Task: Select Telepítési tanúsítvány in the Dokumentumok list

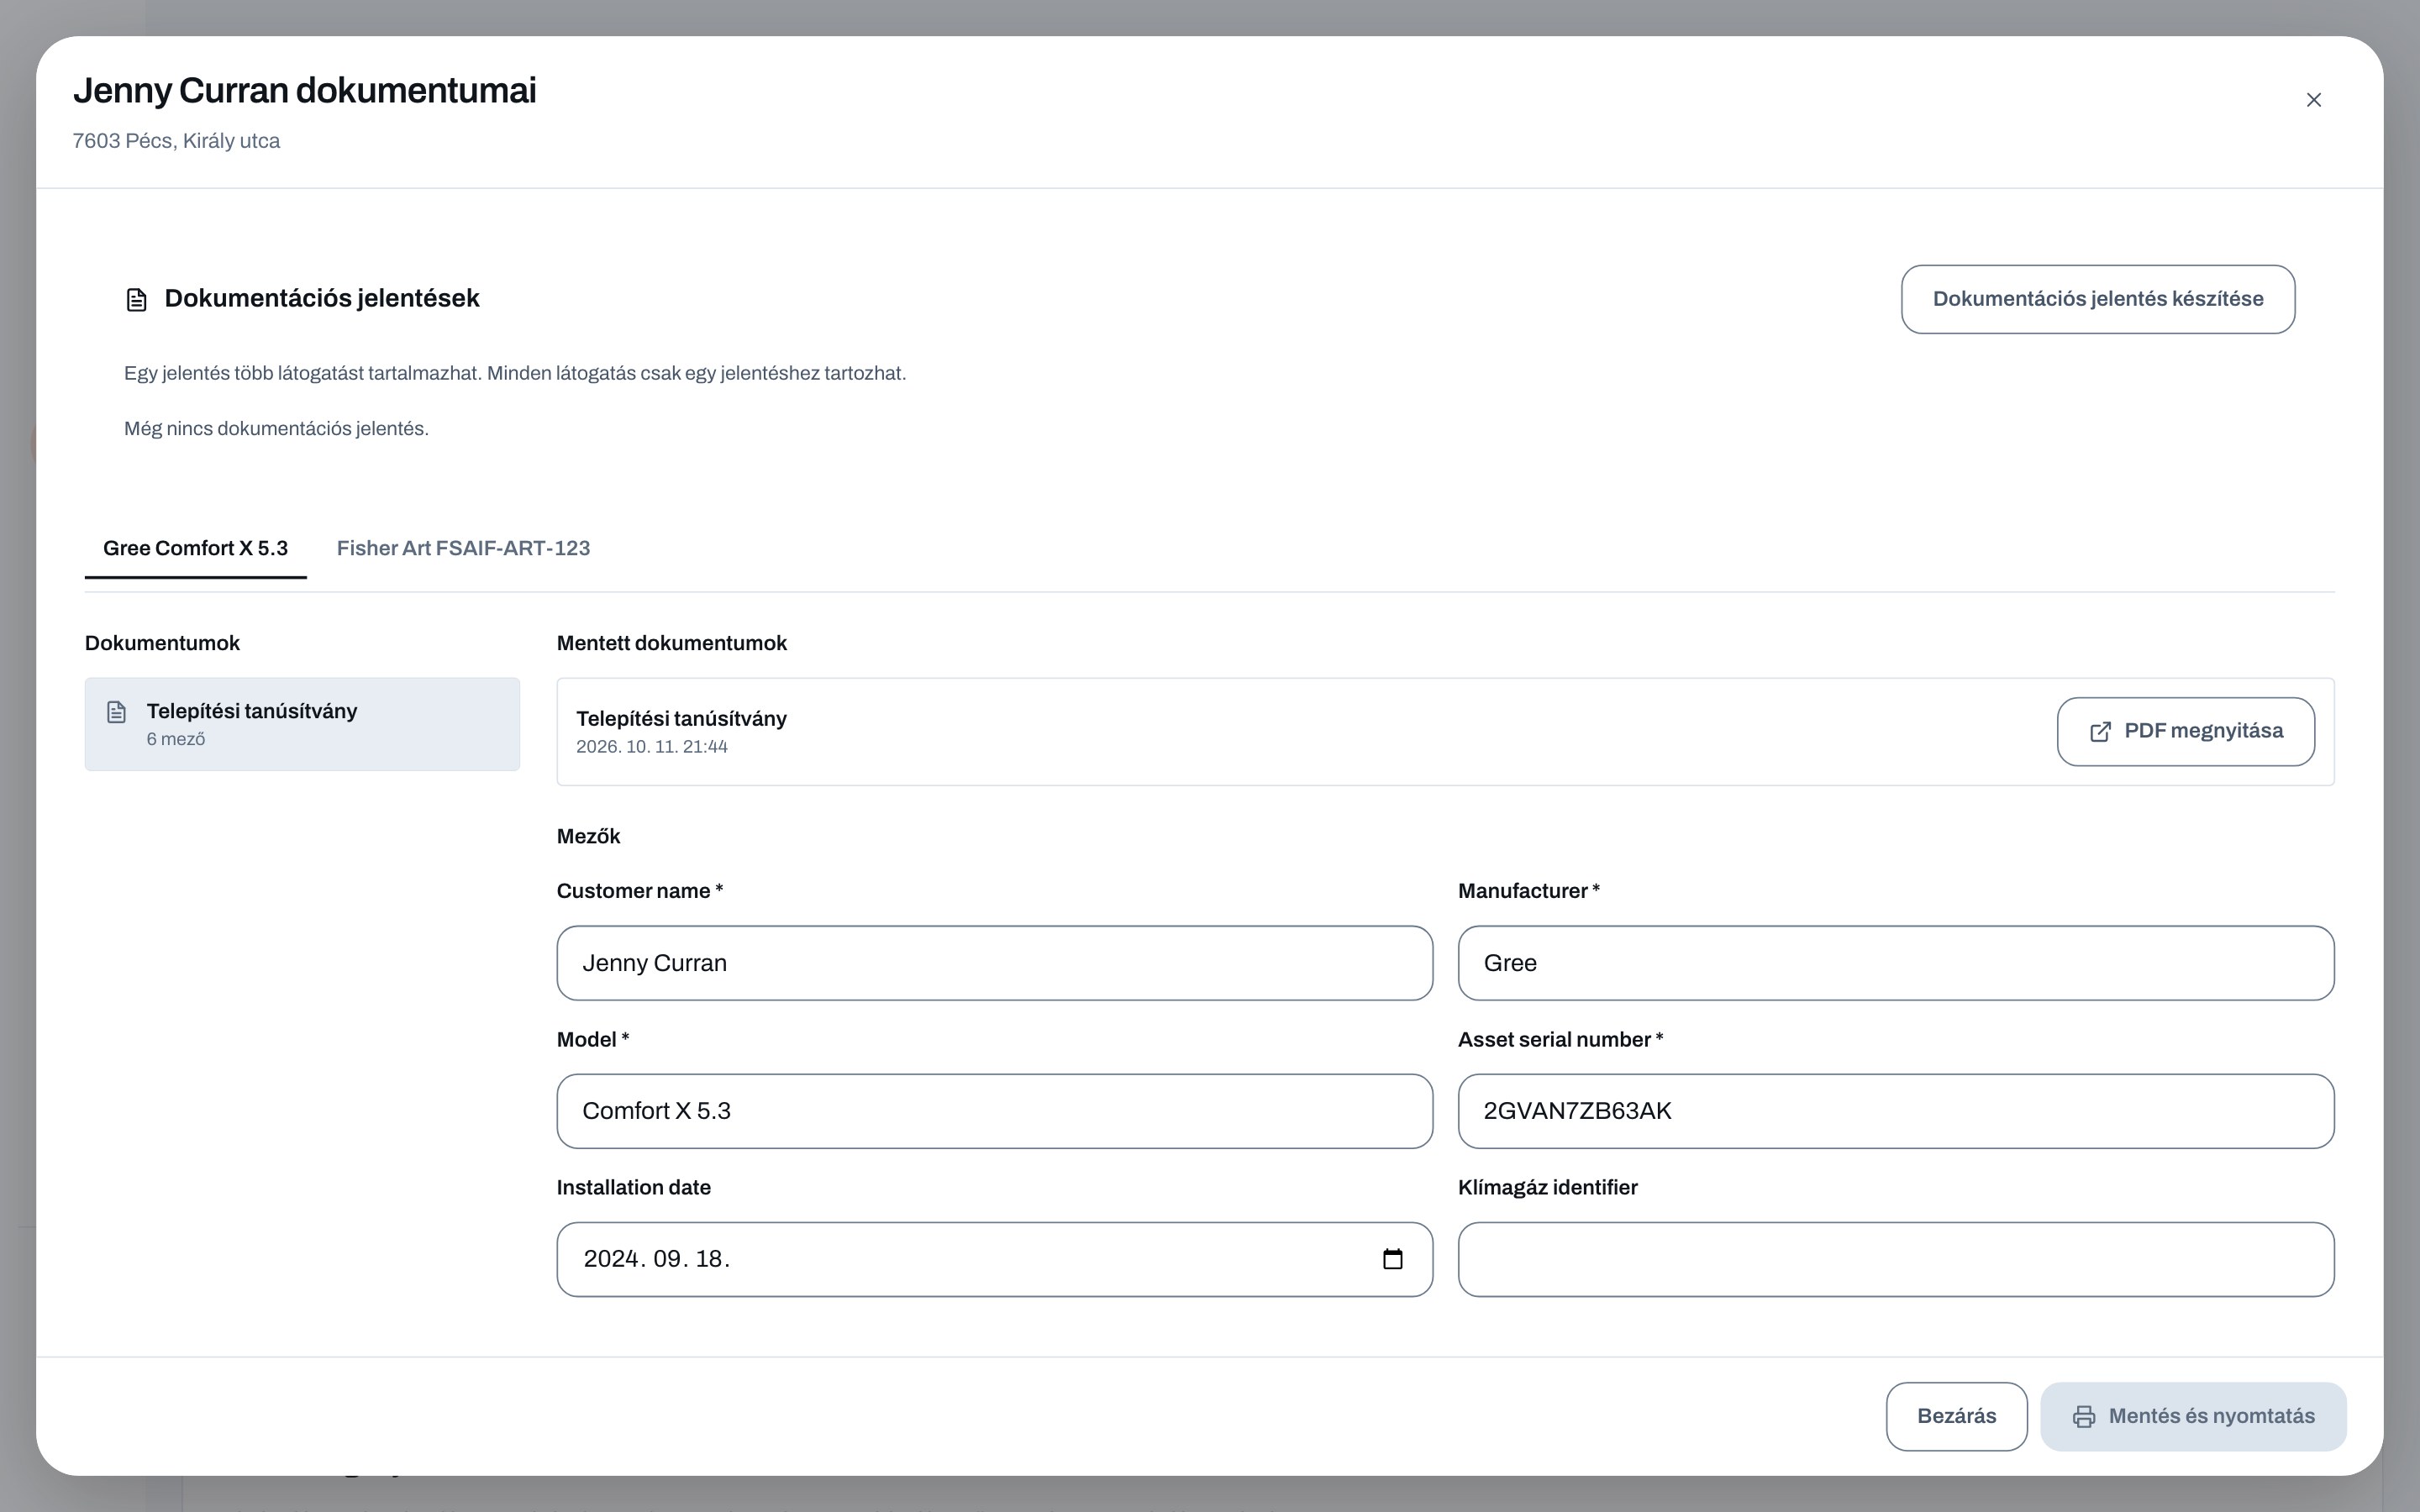Action: pos(302,724)
